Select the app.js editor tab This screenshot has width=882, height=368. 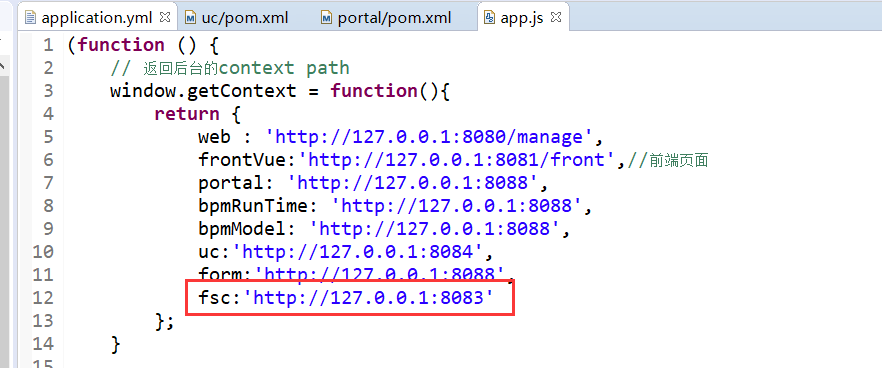(x=521, y=17)
